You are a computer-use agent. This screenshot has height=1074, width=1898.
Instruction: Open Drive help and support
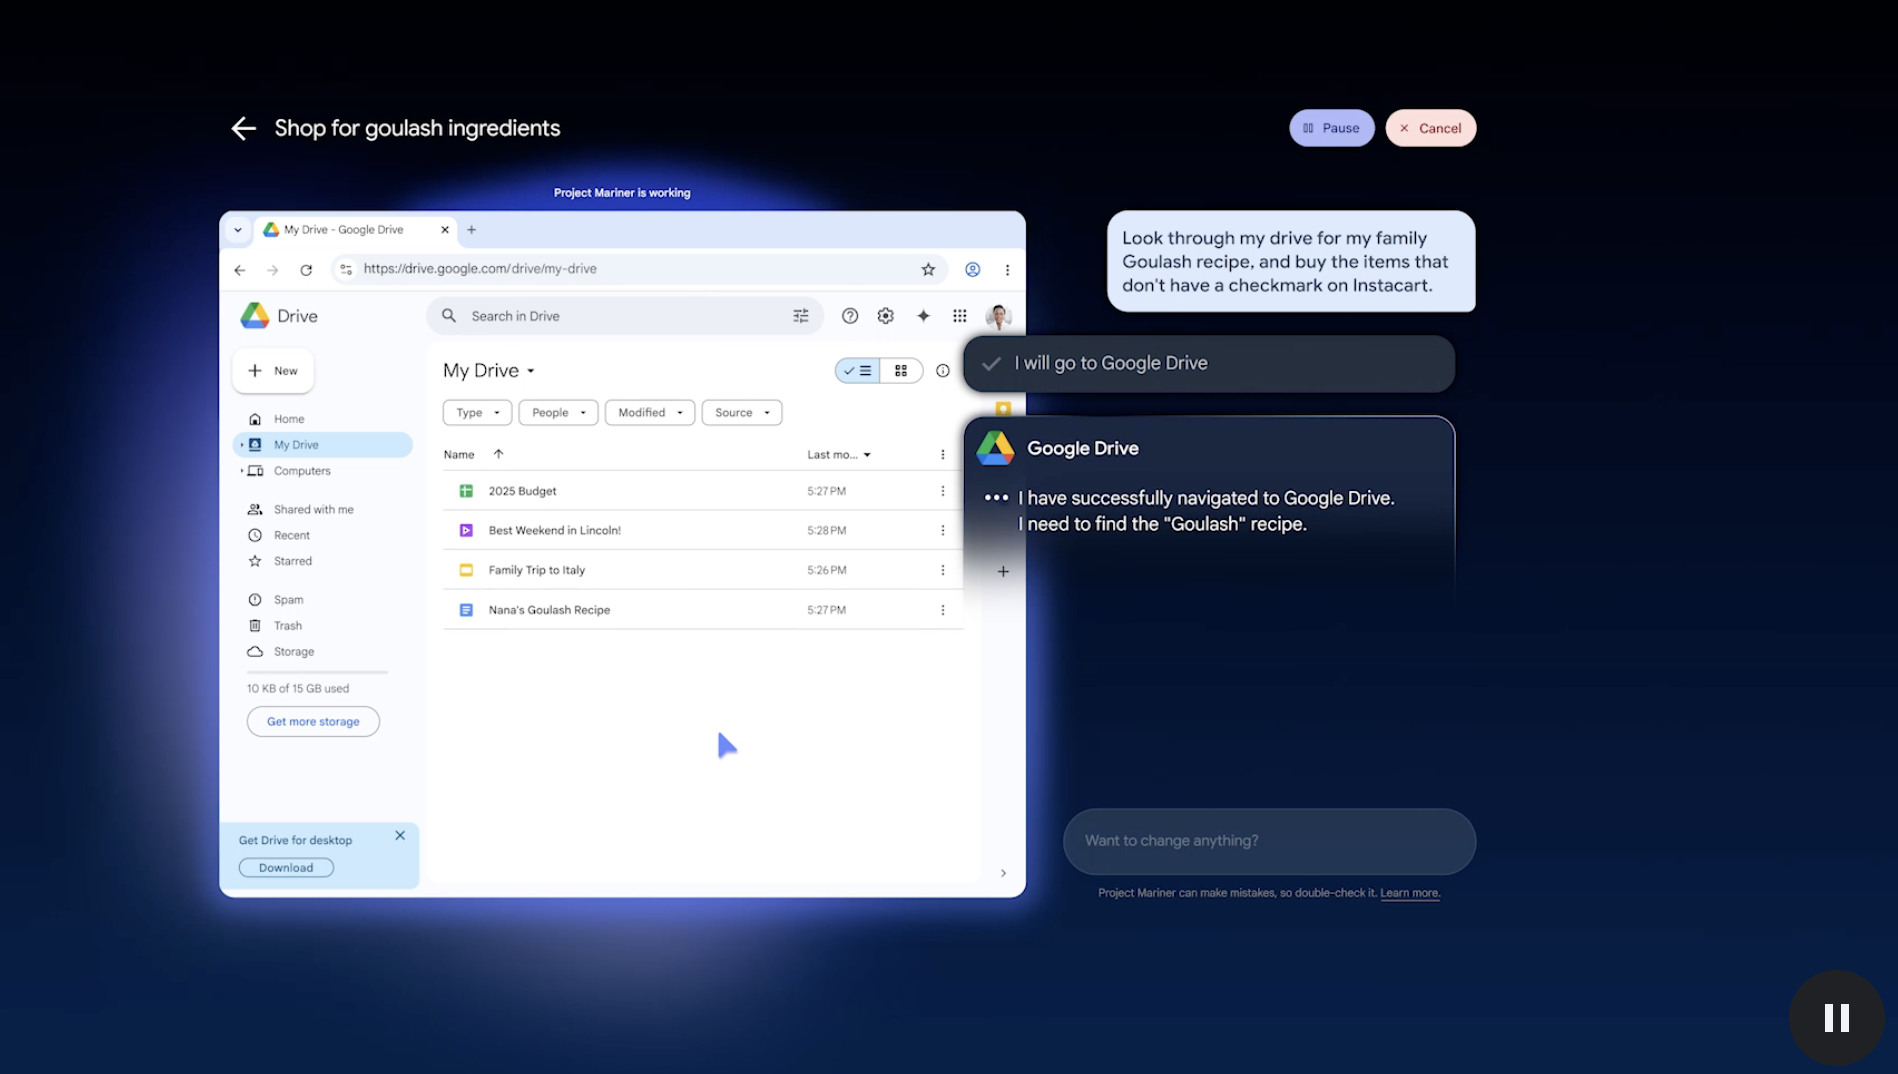[850, 316]
